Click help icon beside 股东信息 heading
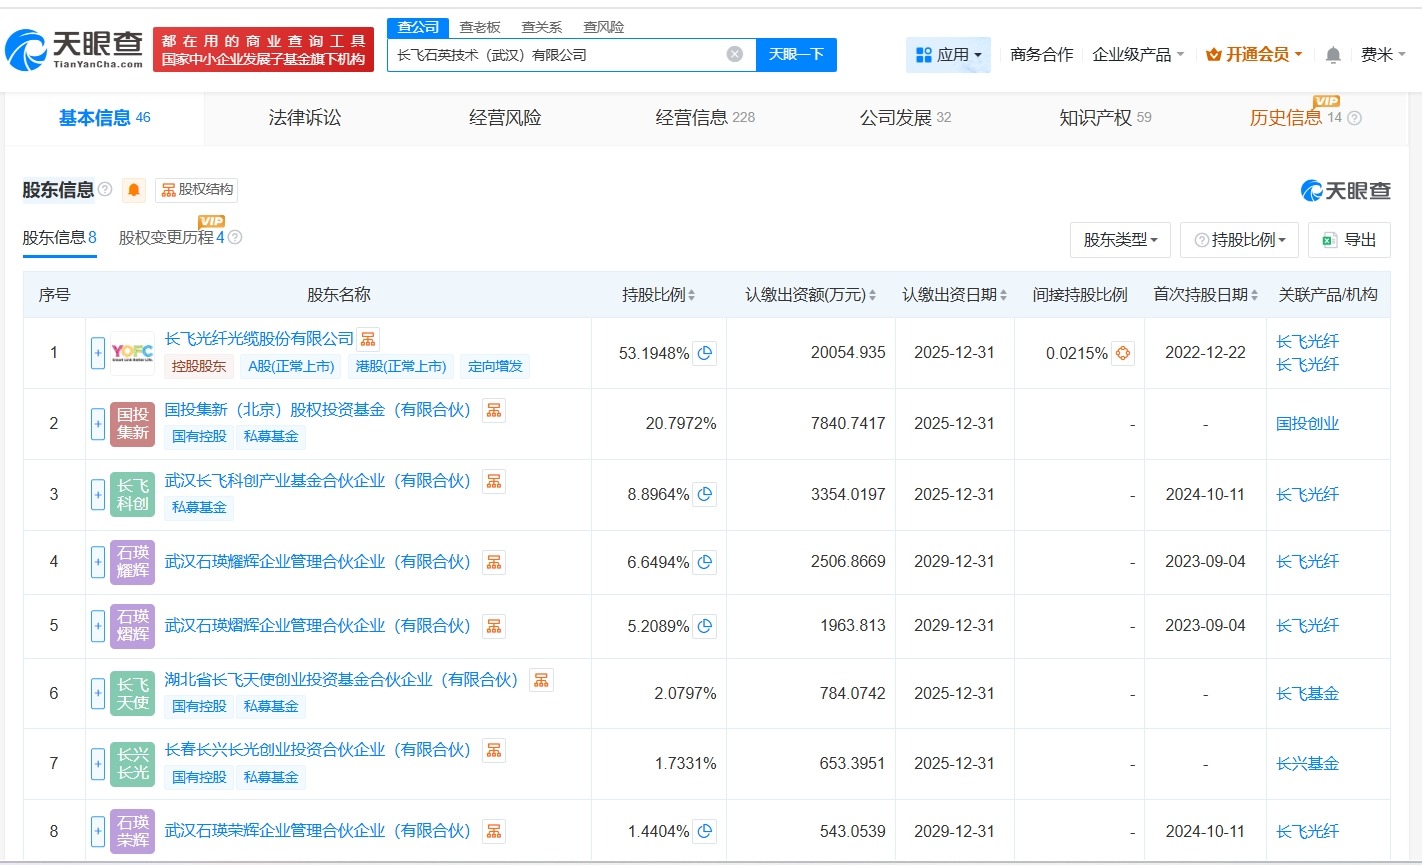This screenshot has height=865, width=1422. click(x=105, y=190)
